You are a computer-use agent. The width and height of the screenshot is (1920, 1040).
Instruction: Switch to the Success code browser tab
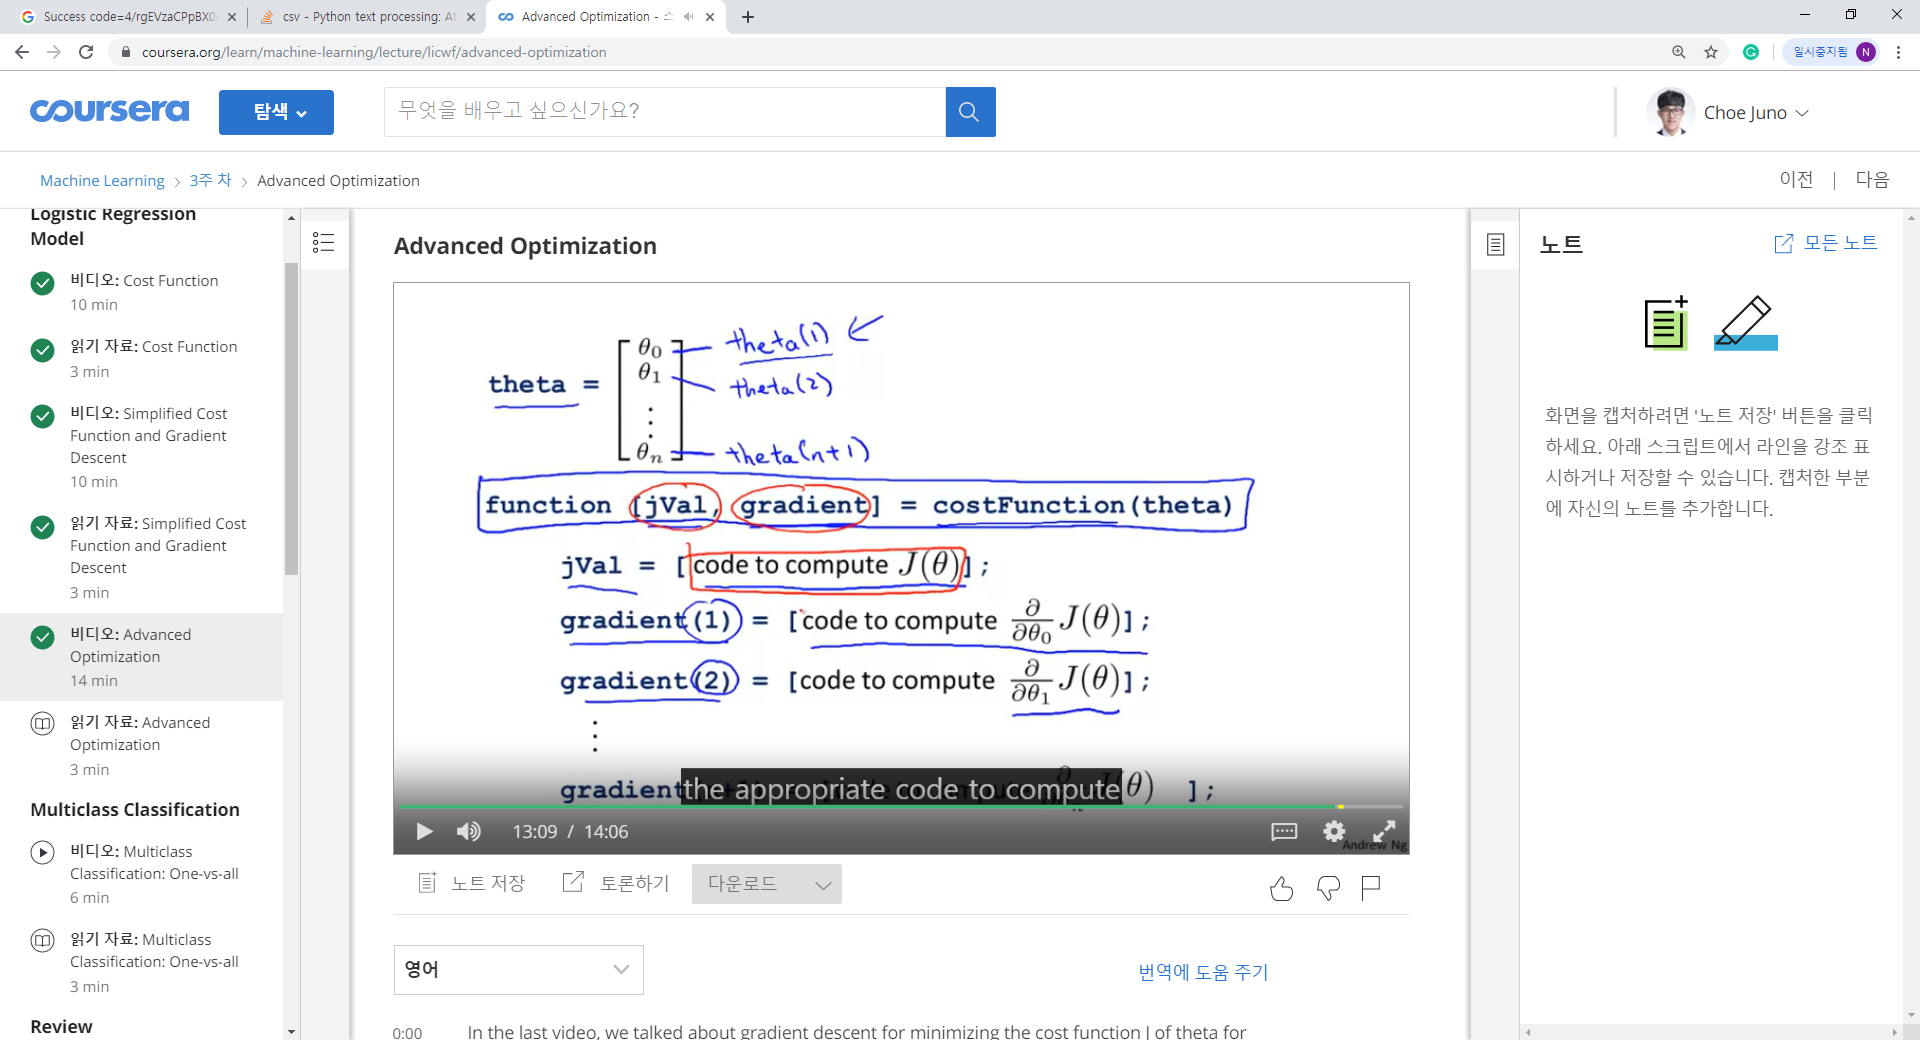pos(128,17)
